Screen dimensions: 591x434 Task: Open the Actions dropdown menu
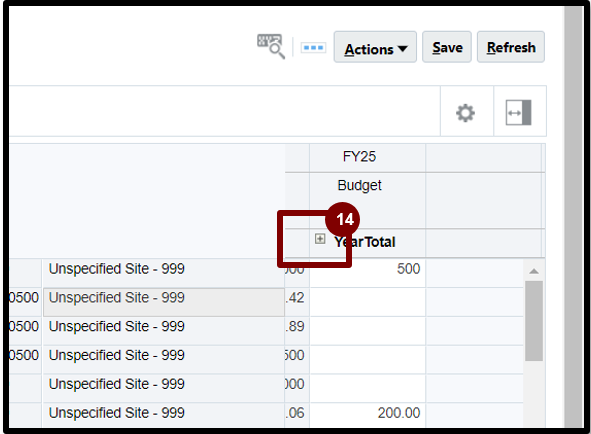375,47
